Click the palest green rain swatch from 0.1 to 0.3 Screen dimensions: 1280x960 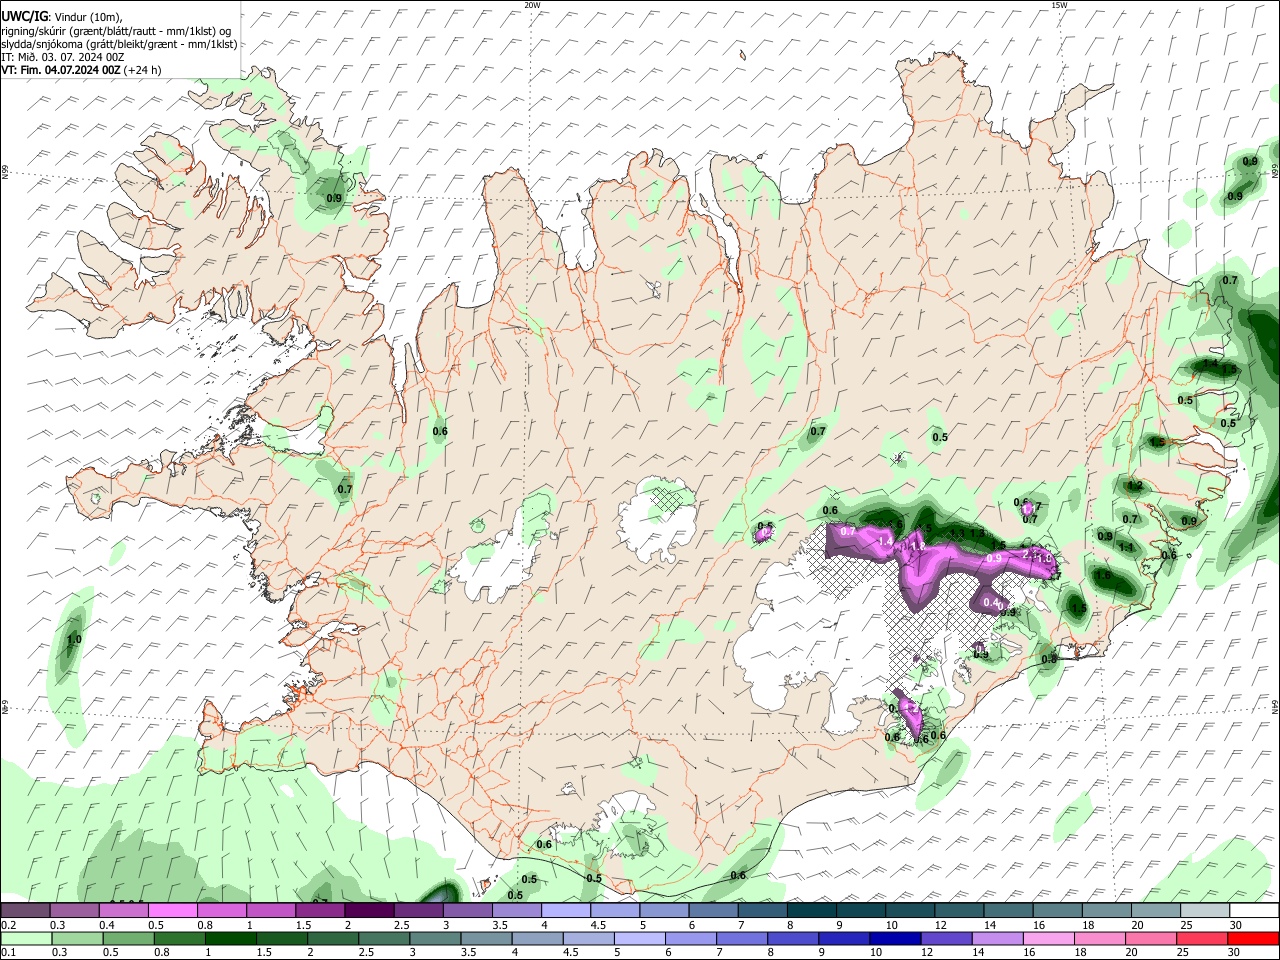pyautogui.click(x=25, y=938)
